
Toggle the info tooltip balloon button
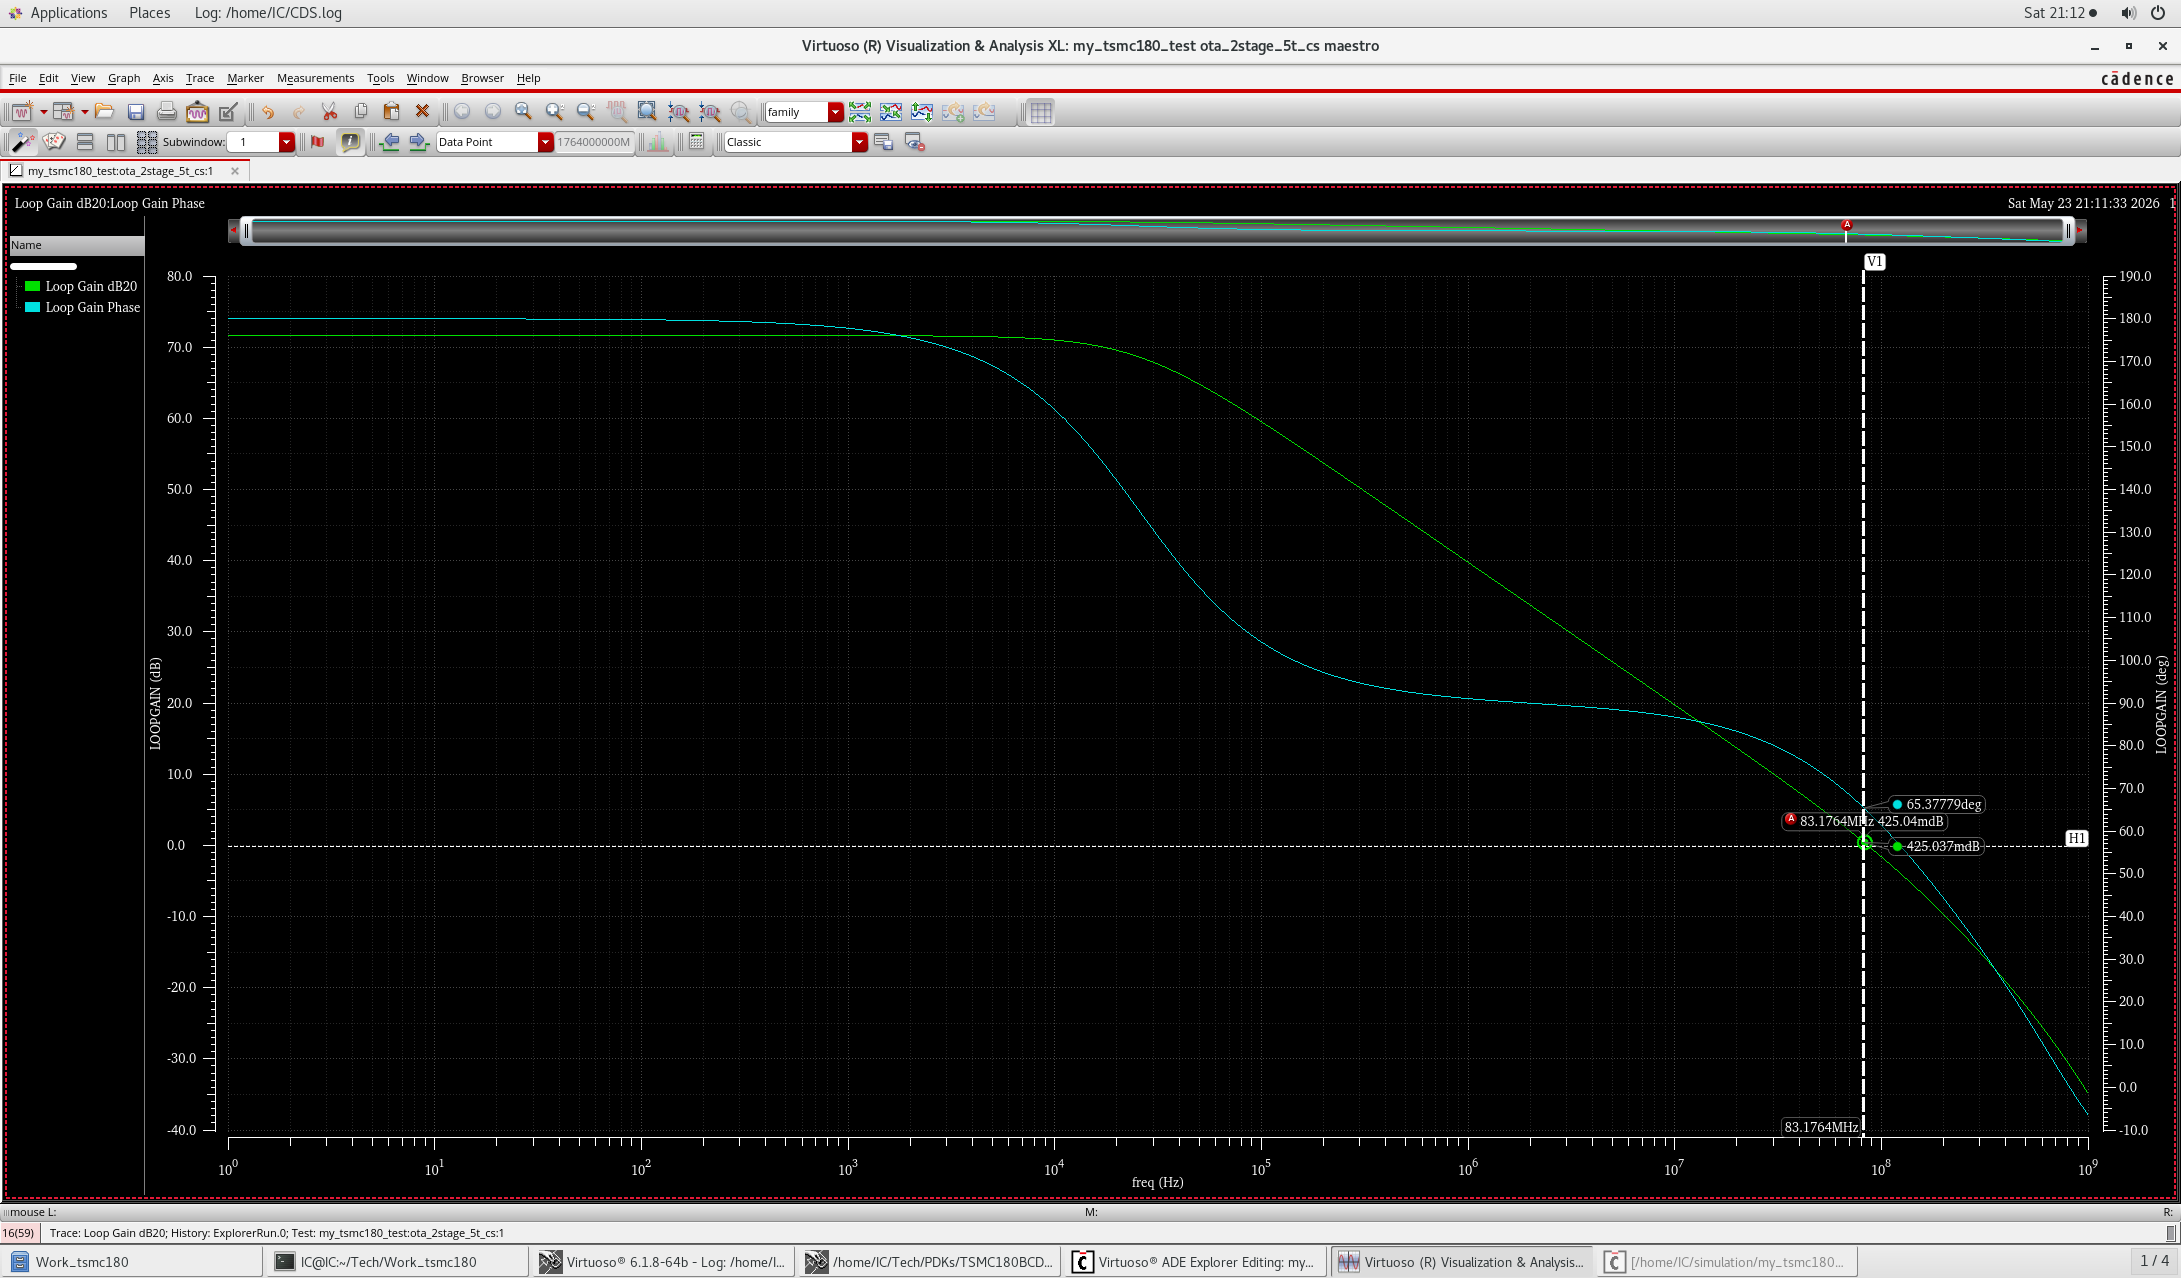pos(350,142)
